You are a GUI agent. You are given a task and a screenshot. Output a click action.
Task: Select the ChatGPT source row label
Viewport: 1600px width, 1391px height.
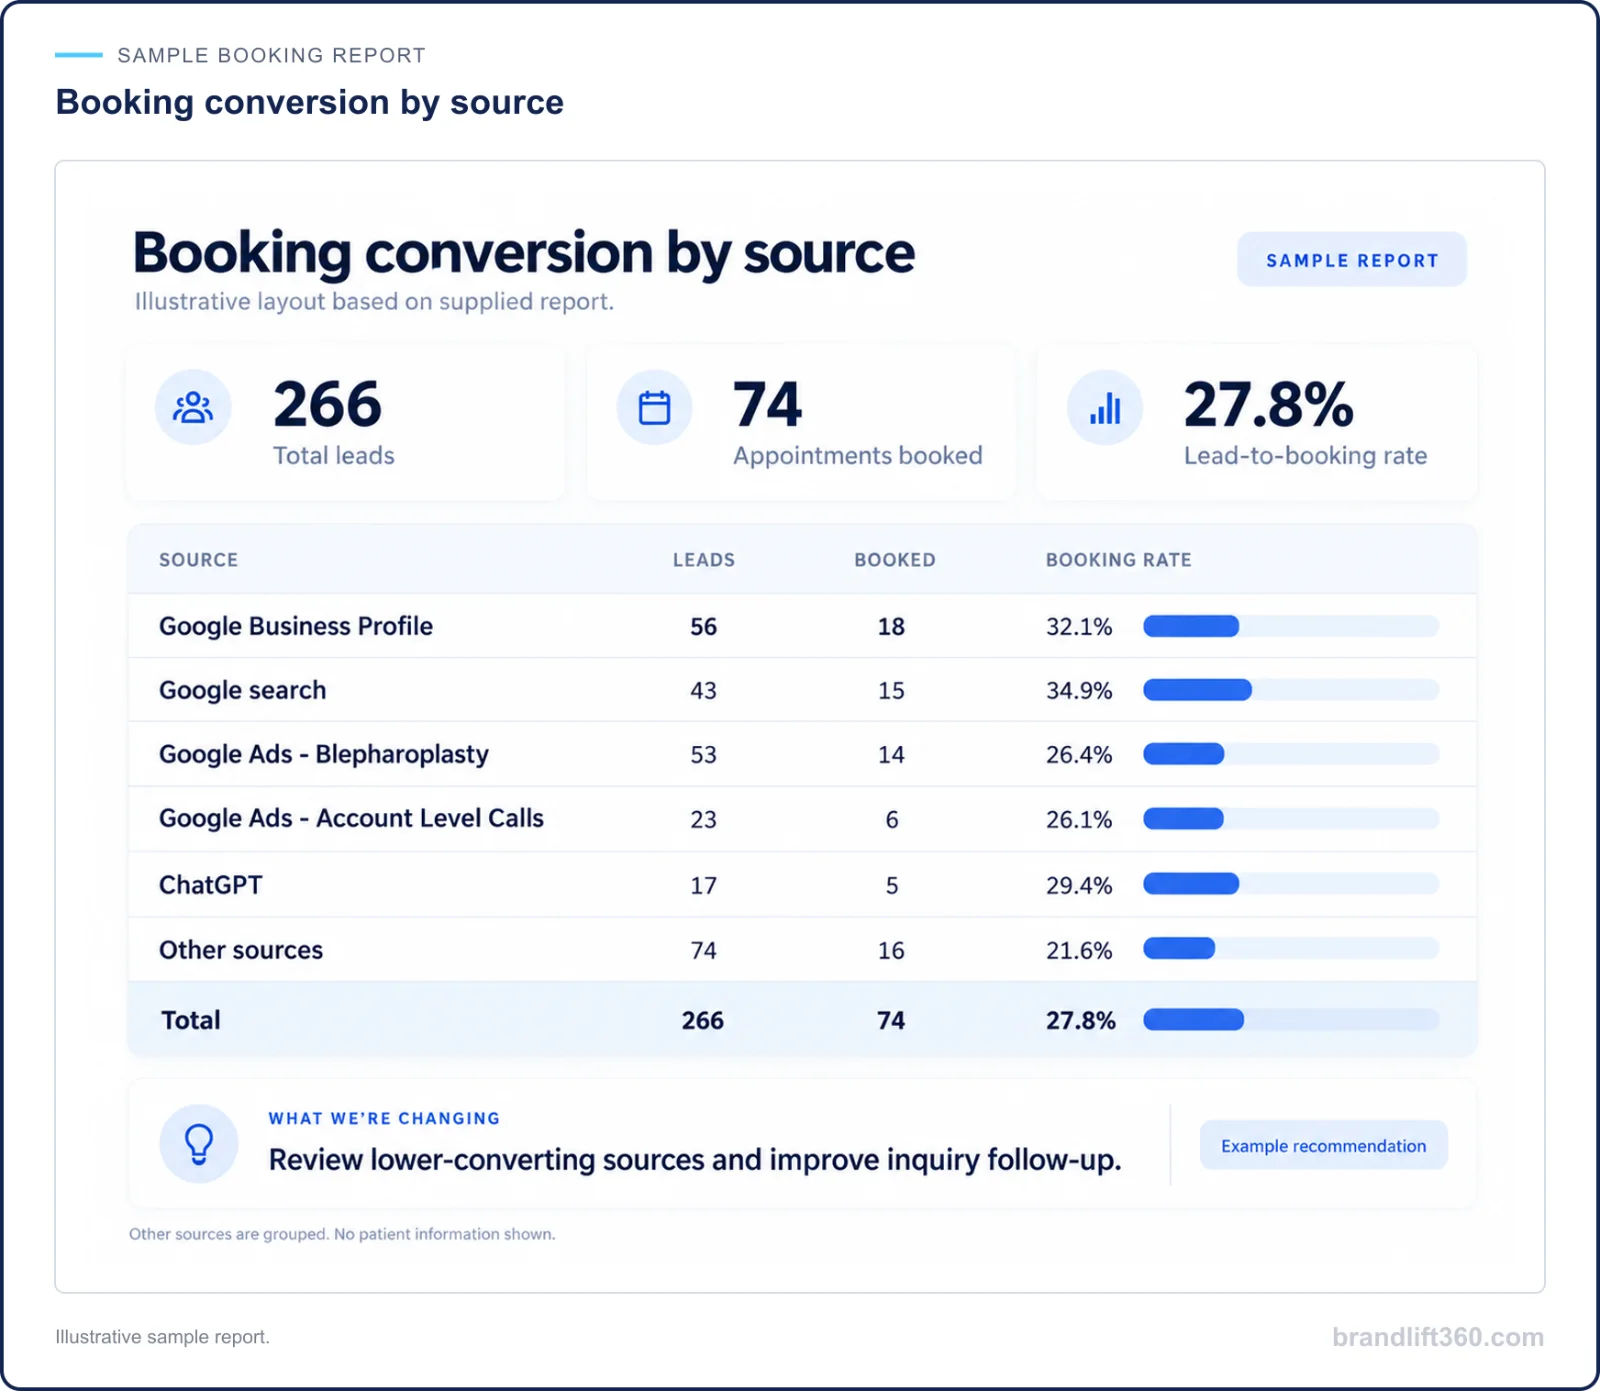(211, 885)
